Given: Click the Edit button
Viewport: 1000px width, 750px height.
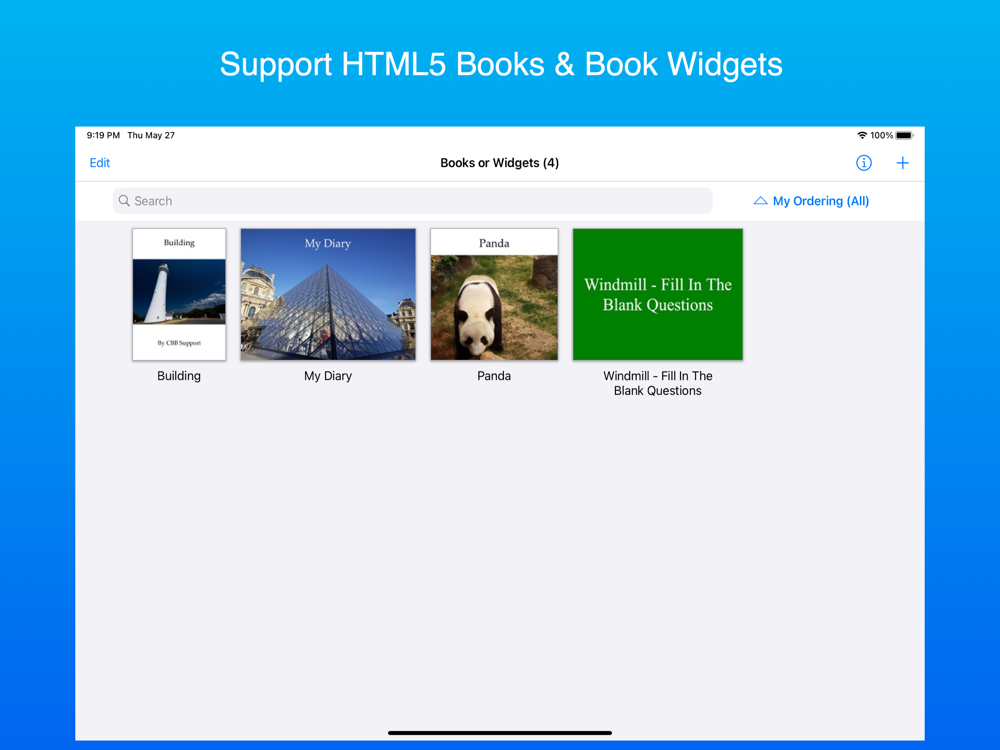Looking at the screenshot, I should (x=99, y=163).
